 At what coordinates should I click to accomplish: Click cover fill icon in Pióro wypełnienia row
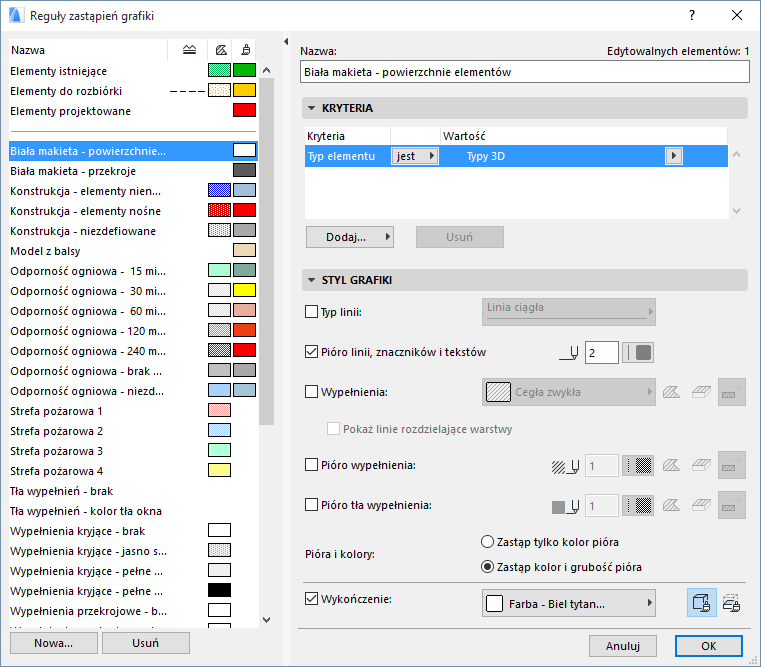(701, 466)
